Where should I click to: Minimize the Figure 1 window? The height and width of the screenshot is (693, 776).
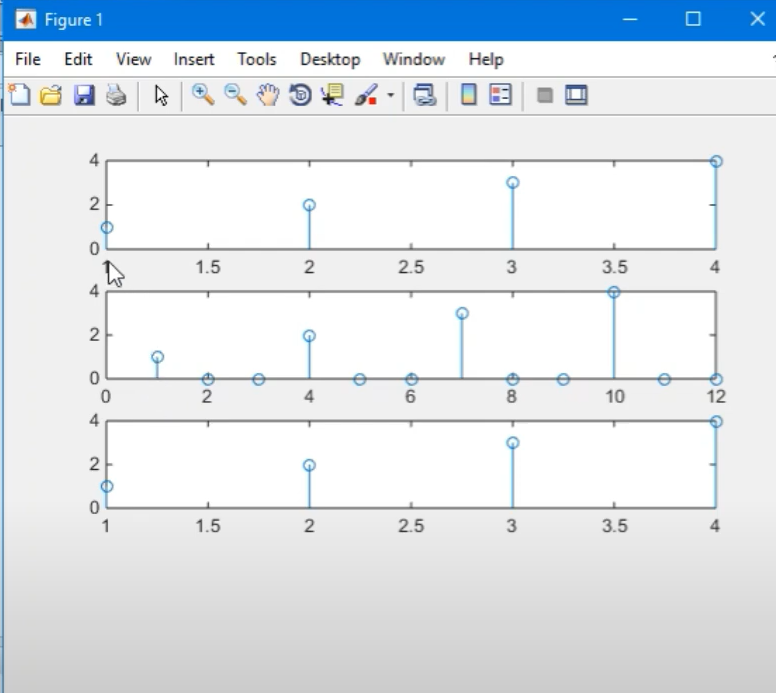coord(630,19)
